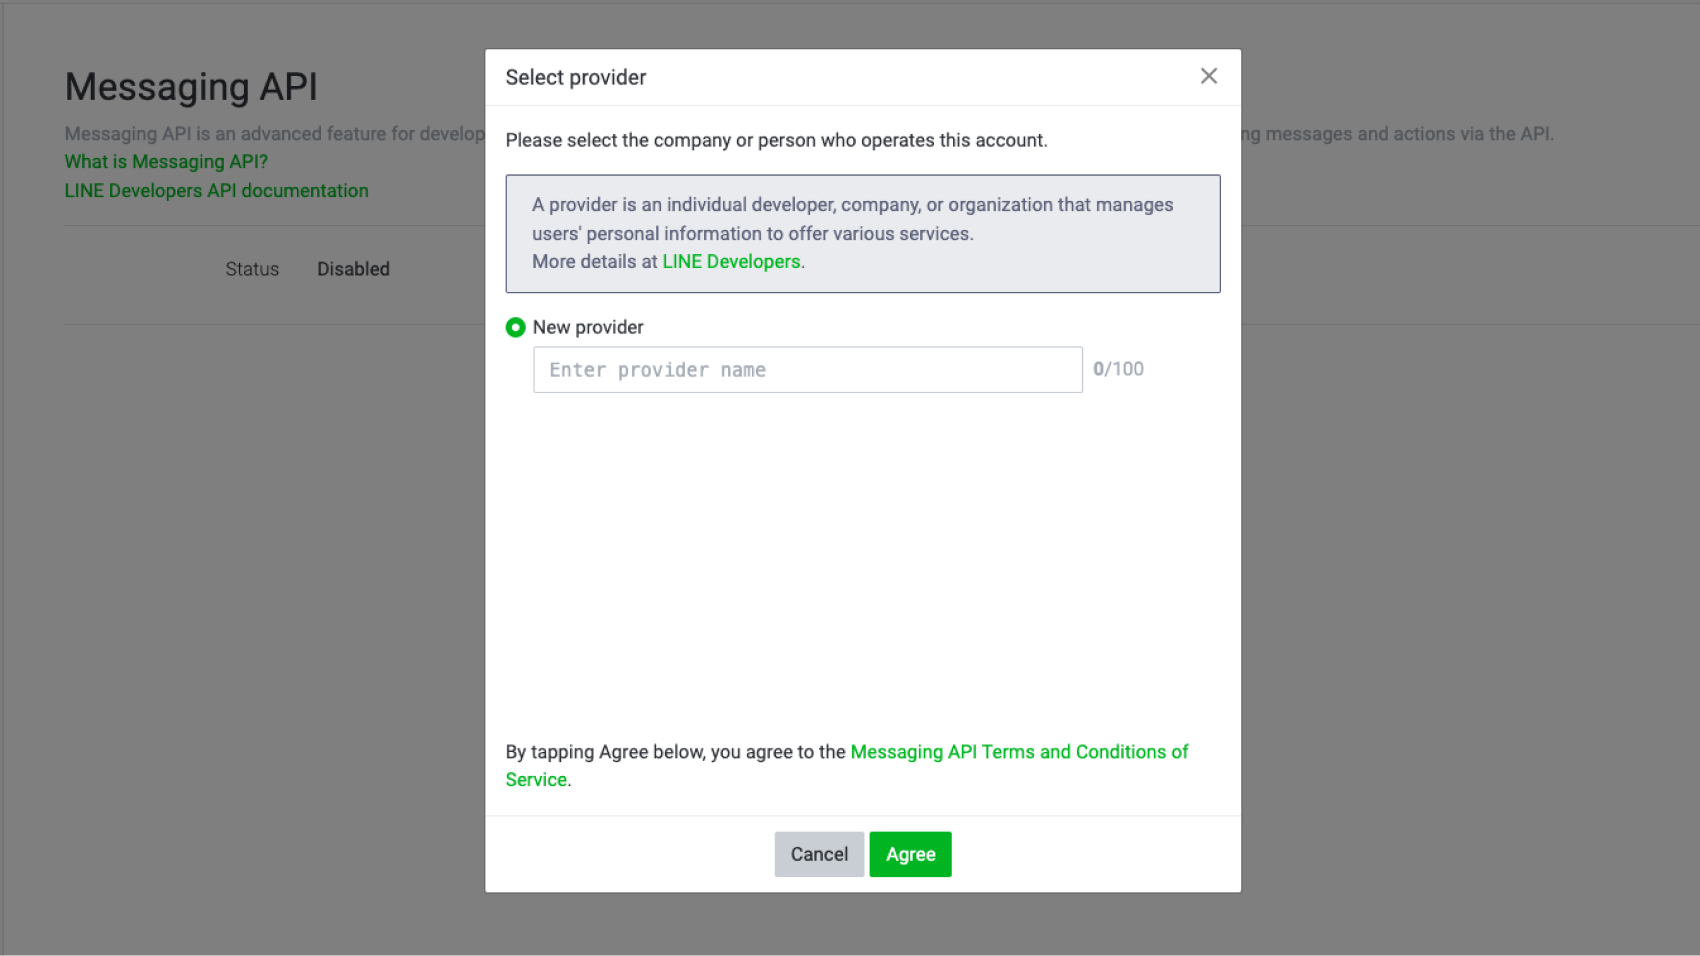Open Messaging API Terms and Conditions link

coord(1018,752)
